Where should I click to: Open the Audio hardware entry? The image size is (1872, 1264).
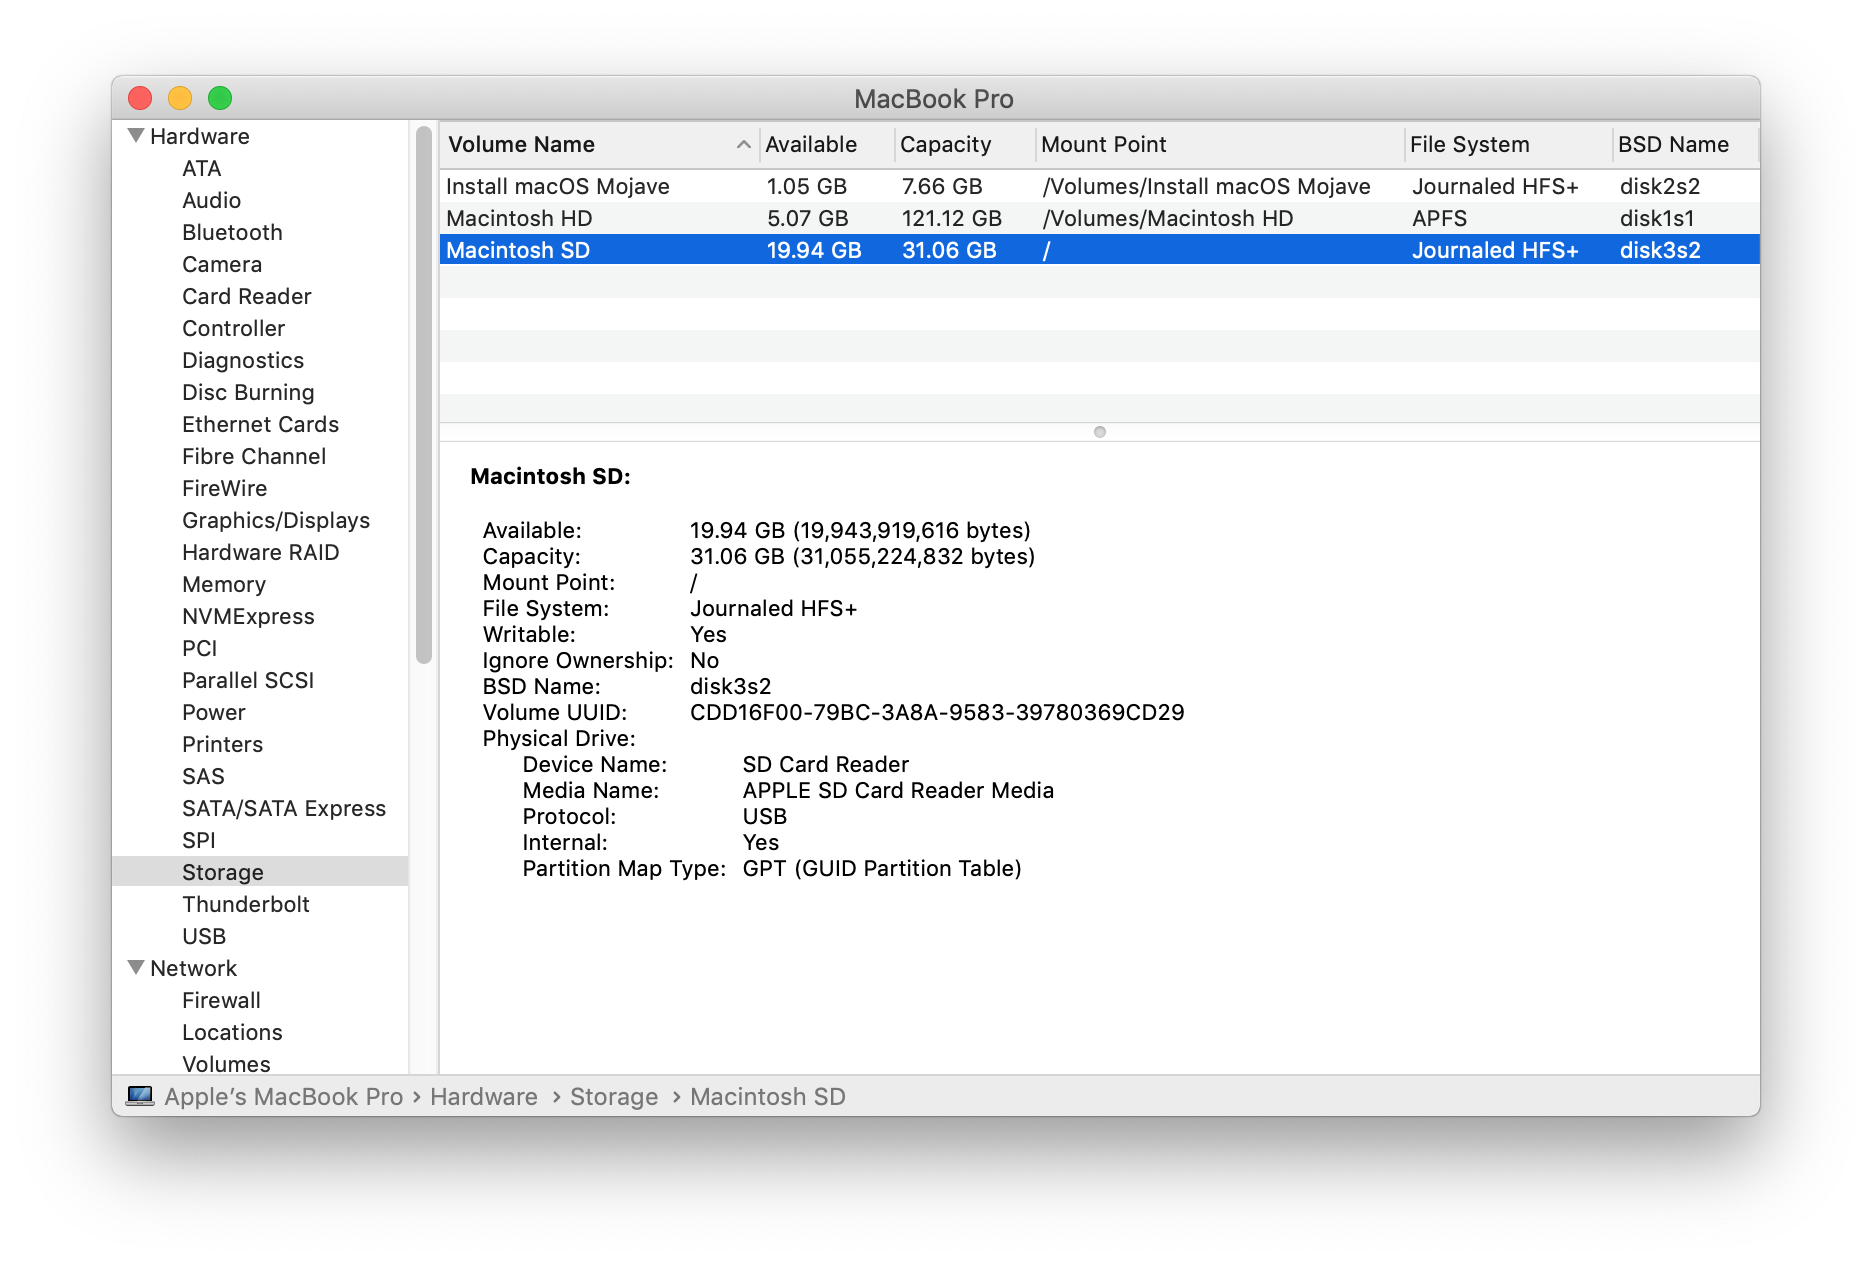tap(211, 200)
